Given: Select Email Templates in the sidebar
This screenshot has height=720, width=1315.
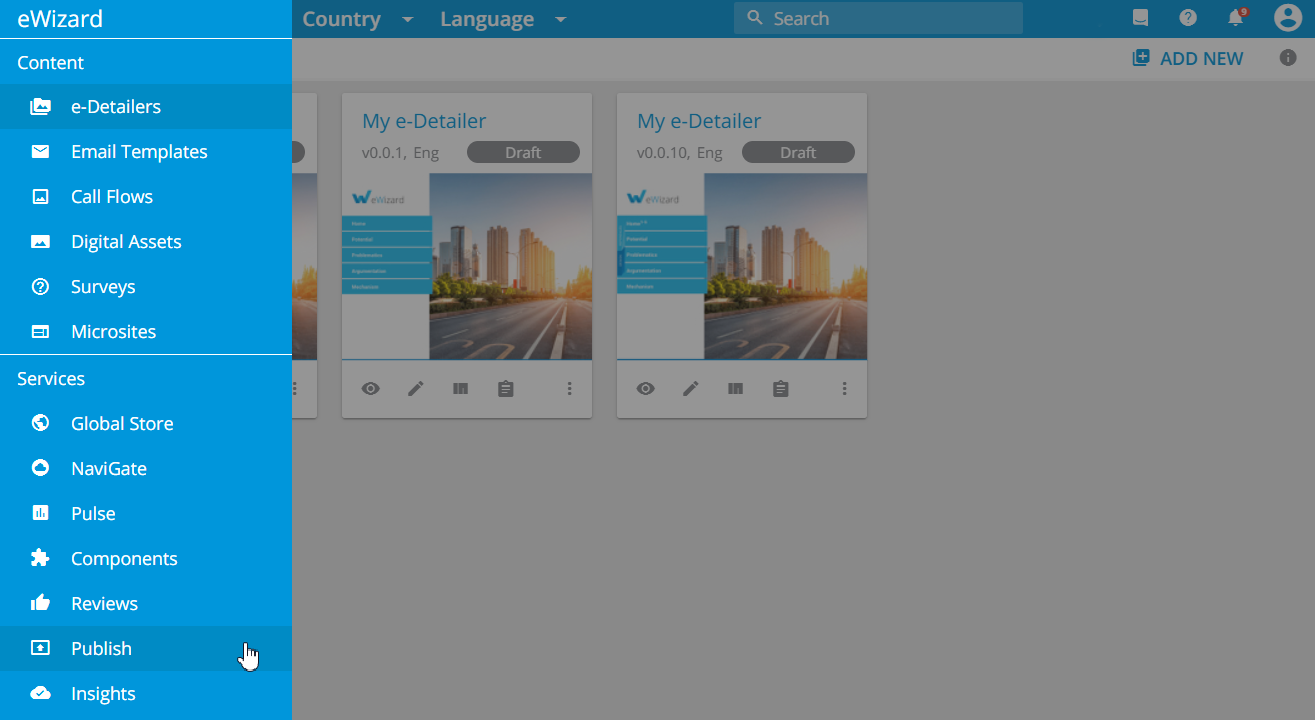Looking at the screenshot, I should 139,152.
